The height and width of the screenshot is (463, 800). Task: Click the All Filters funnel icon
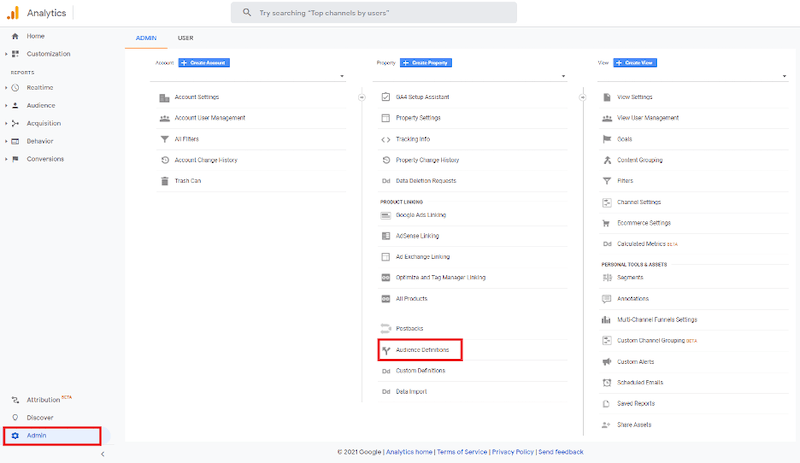(164, 139)
